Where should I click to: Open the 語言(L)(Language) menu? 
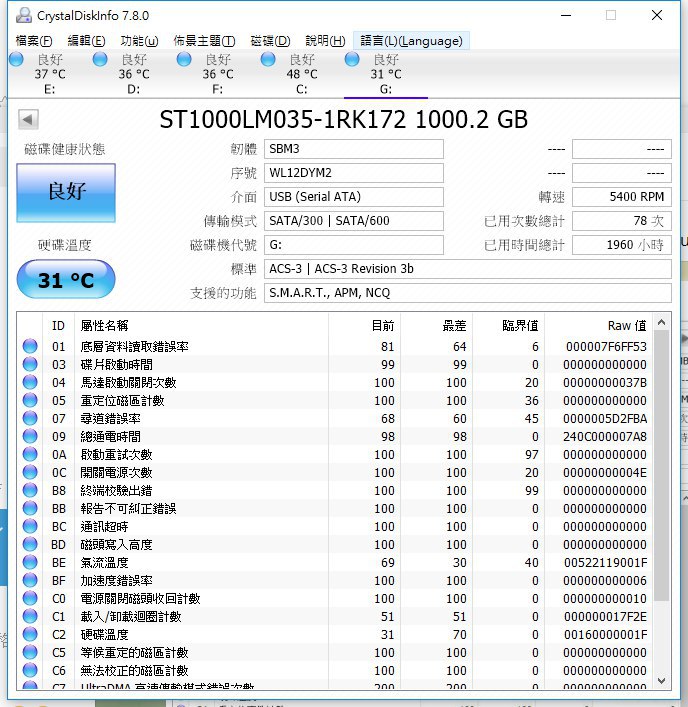411,41
